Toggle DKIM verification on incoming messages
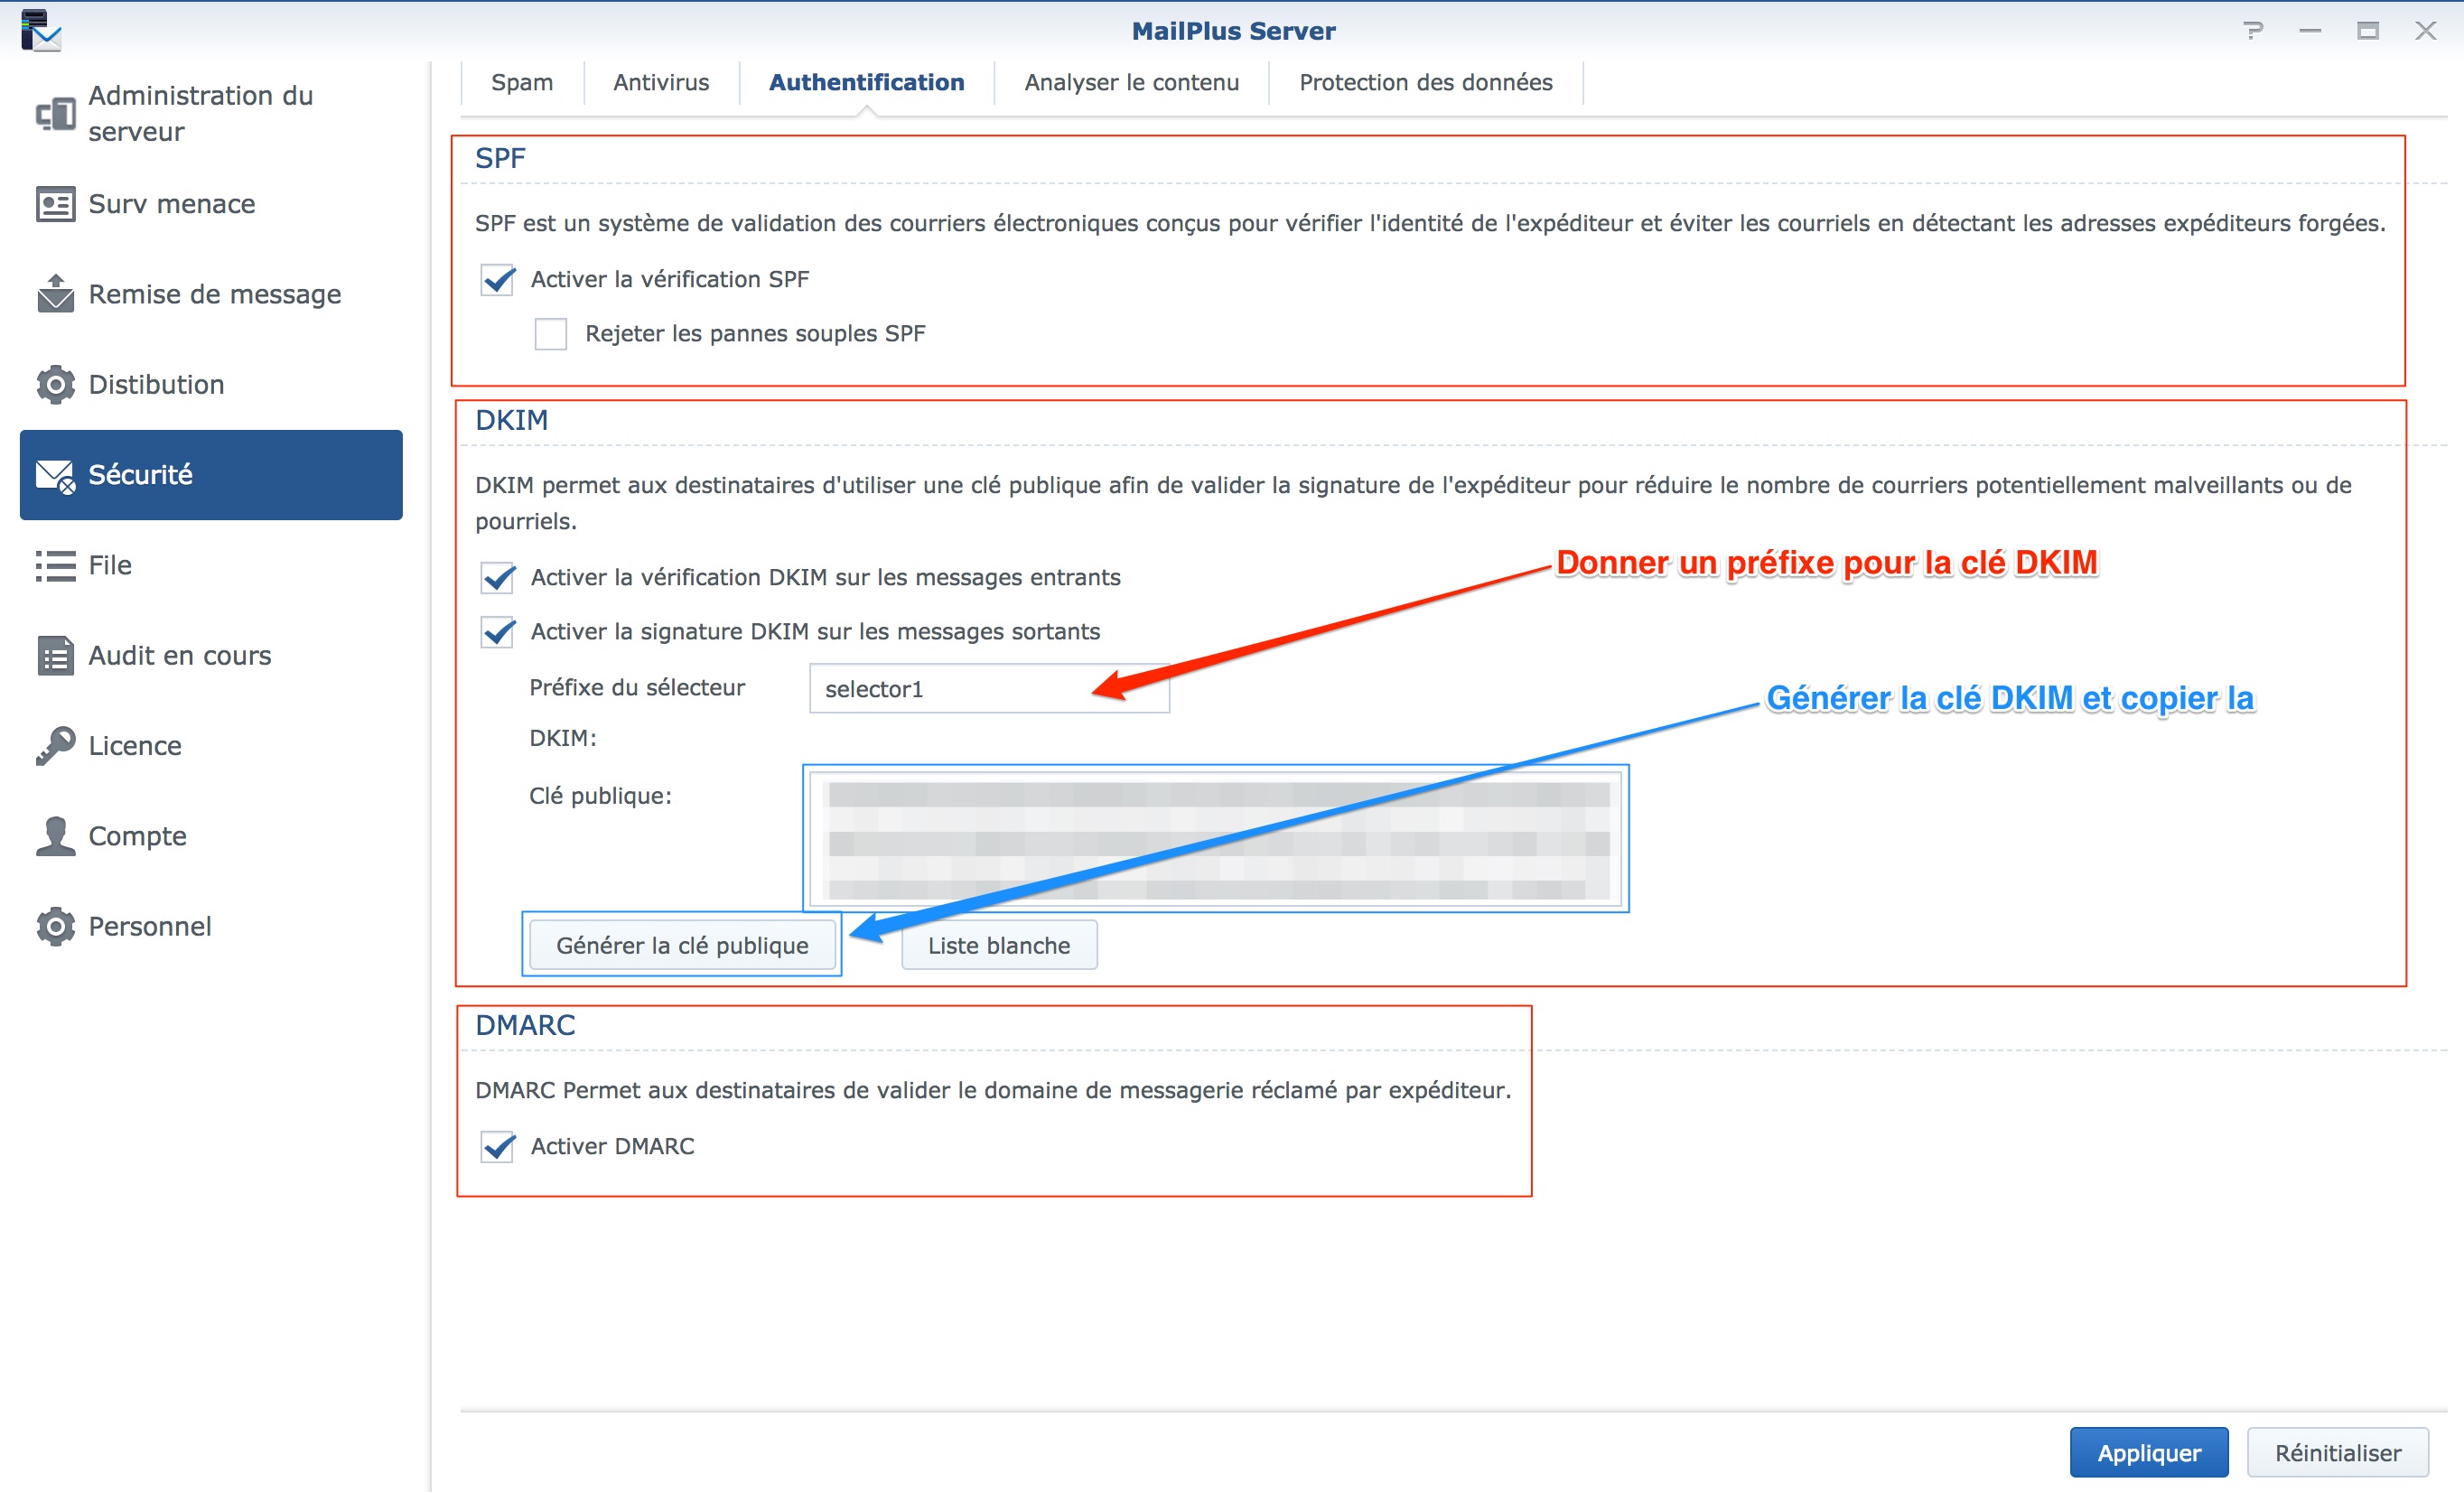Screen dimensions: 2464x1492 [x=498, y=578]
